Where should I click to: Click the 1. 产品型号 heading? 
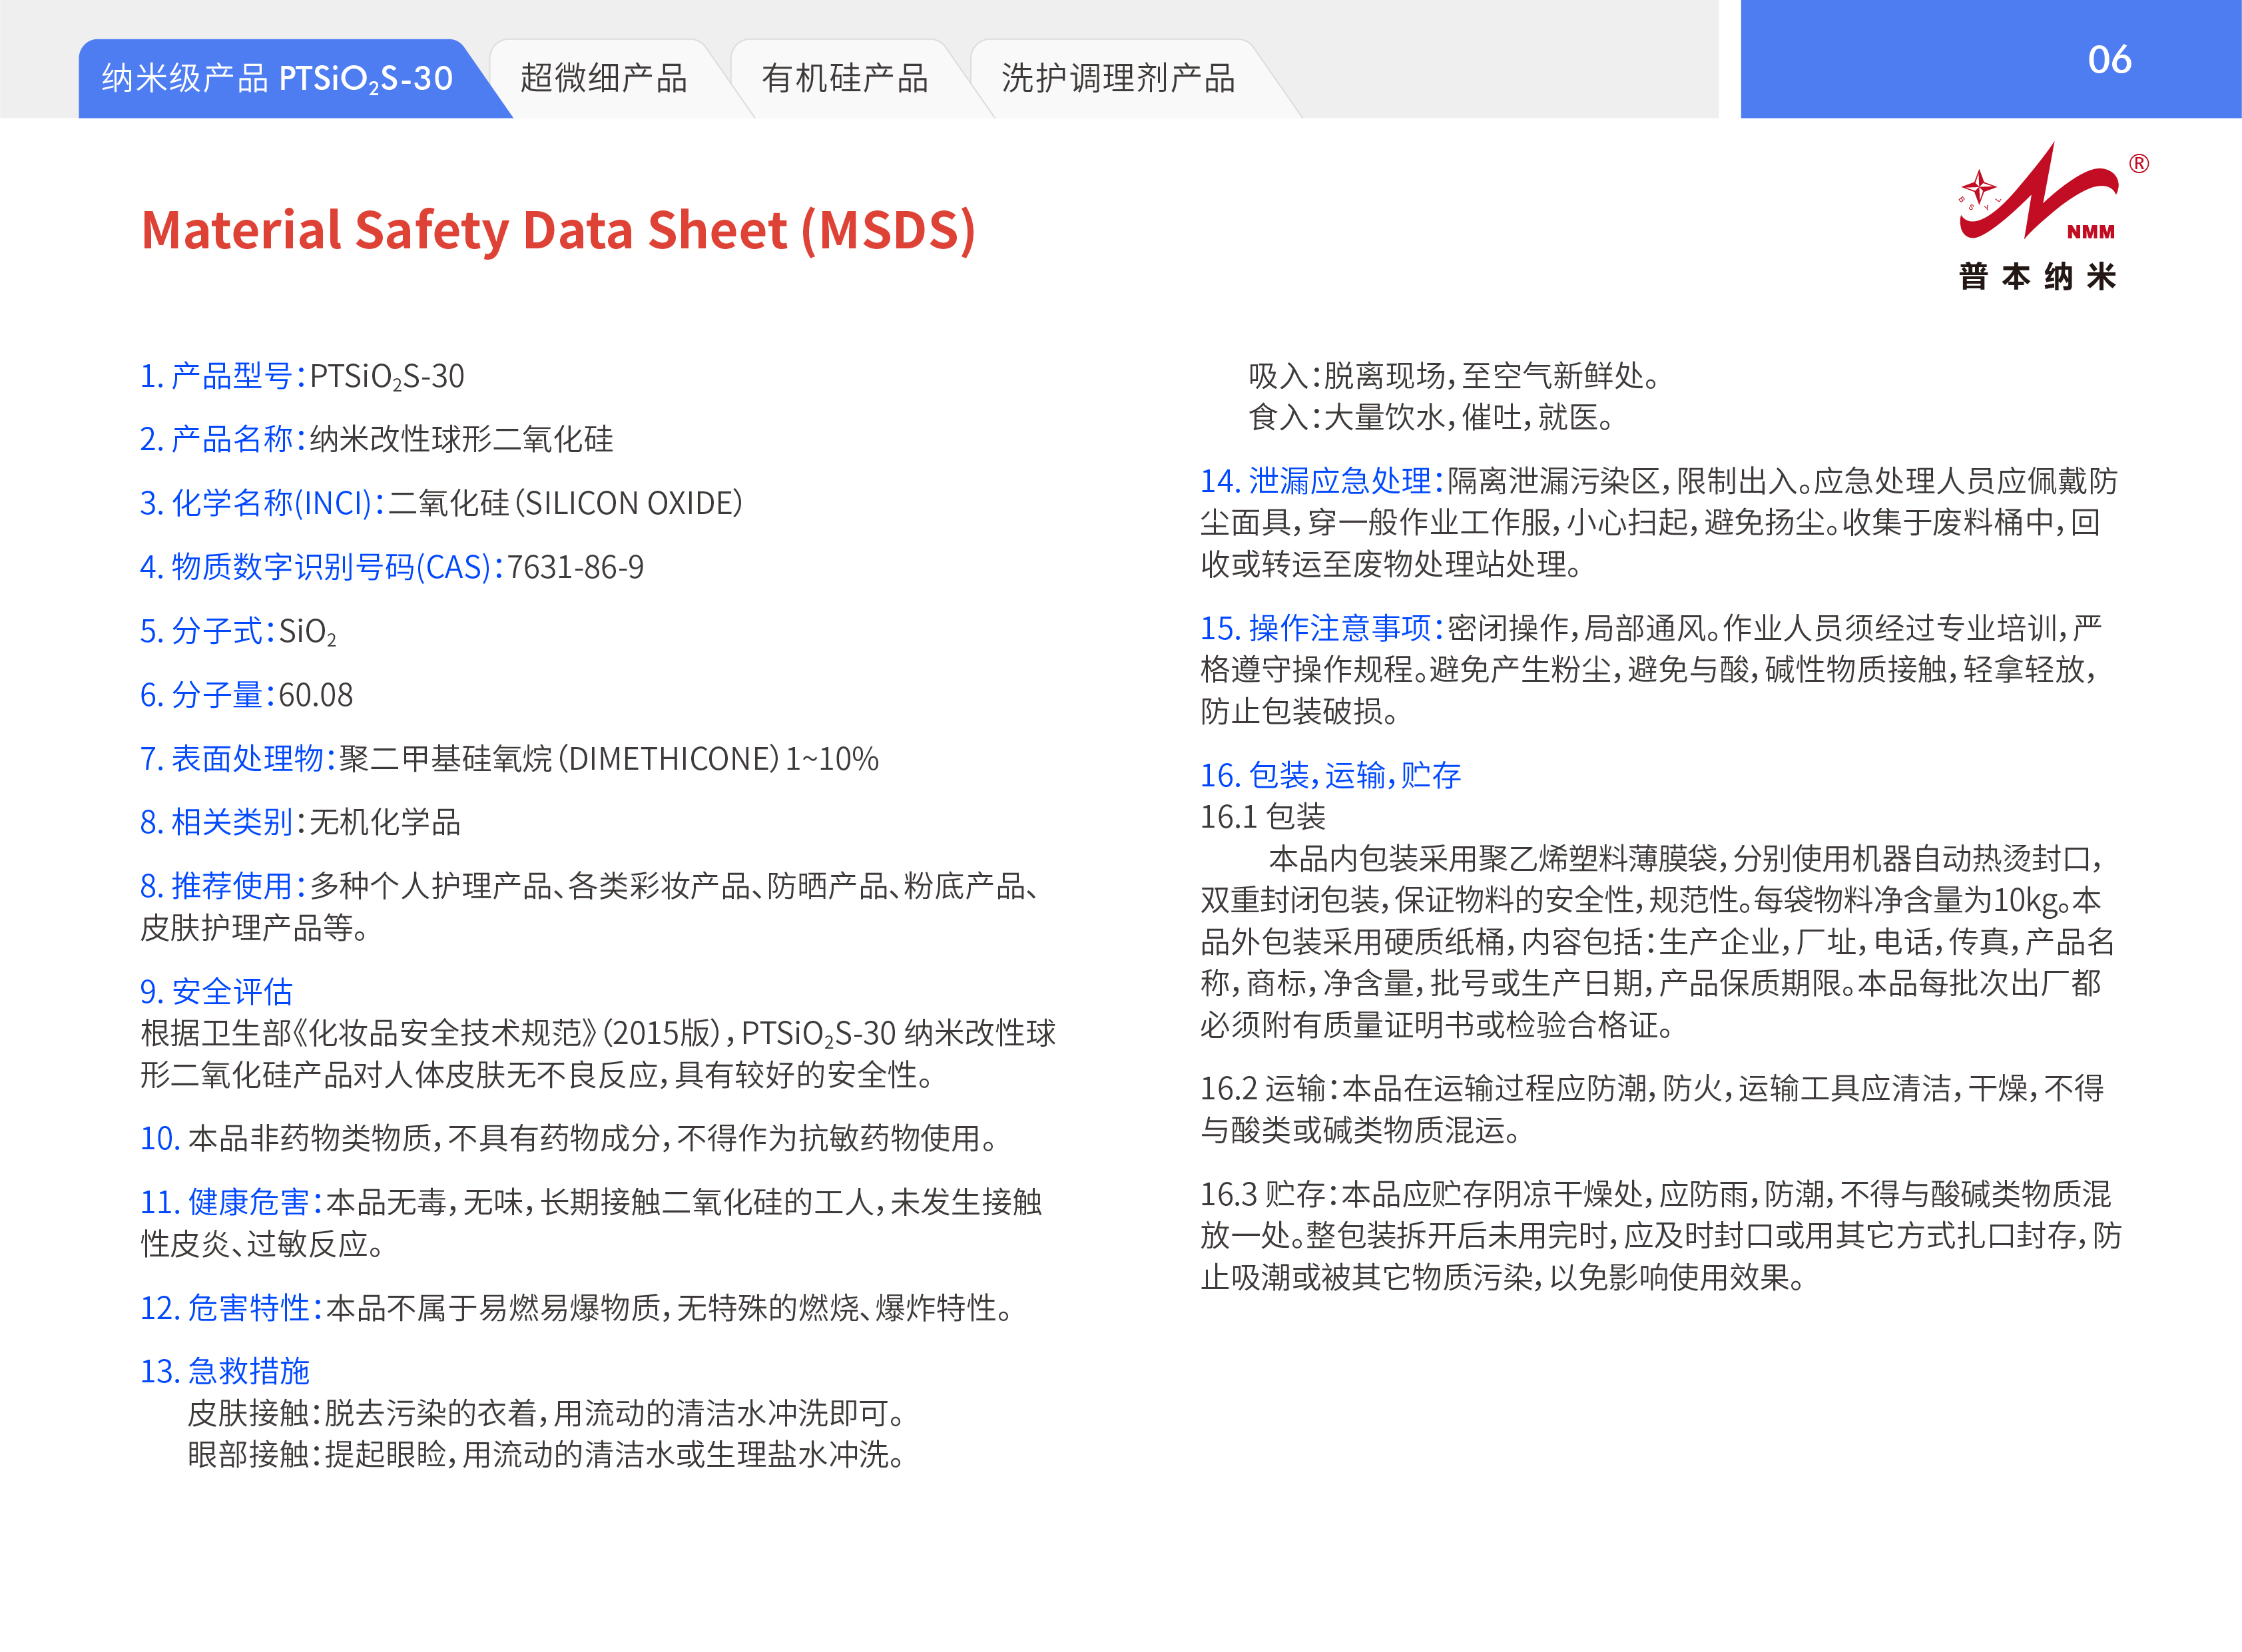tap(222, 376)
